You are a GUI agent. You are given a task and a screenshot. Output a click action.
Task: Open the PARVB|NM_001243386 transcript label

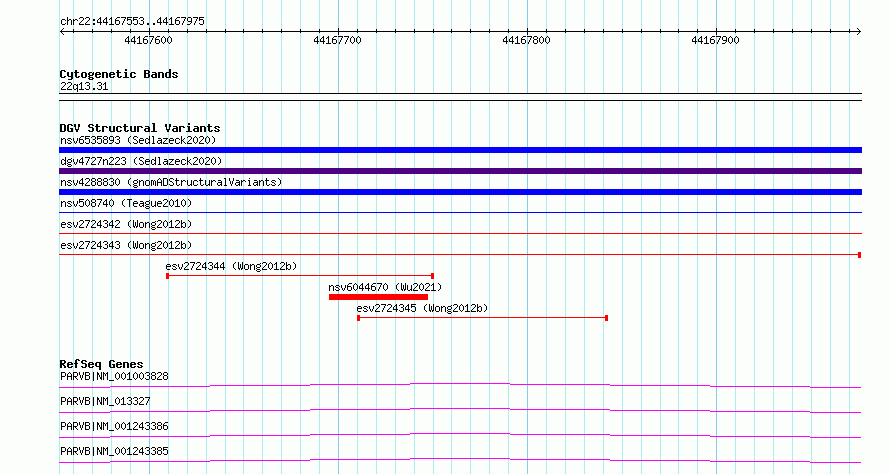pyautogui.click(x=114, y=426)
